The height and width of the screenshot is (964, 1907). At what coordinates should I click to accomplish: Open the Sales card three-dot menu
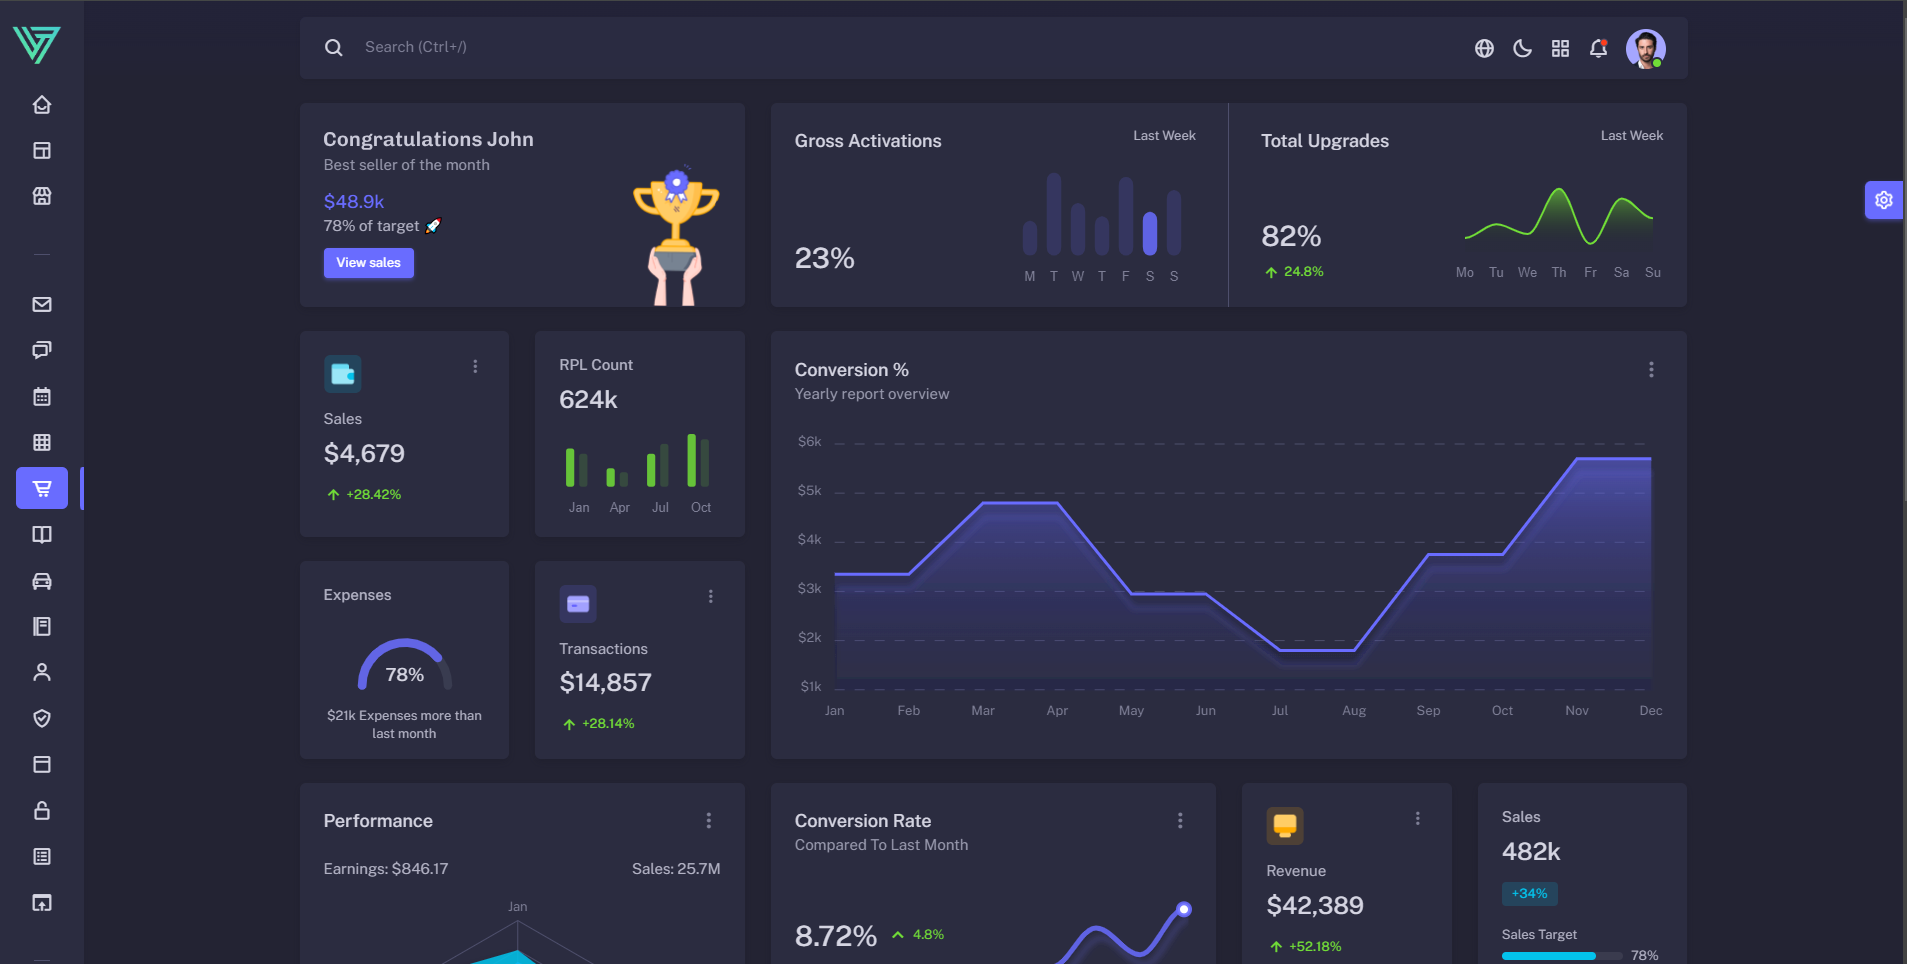pos(475,367)
